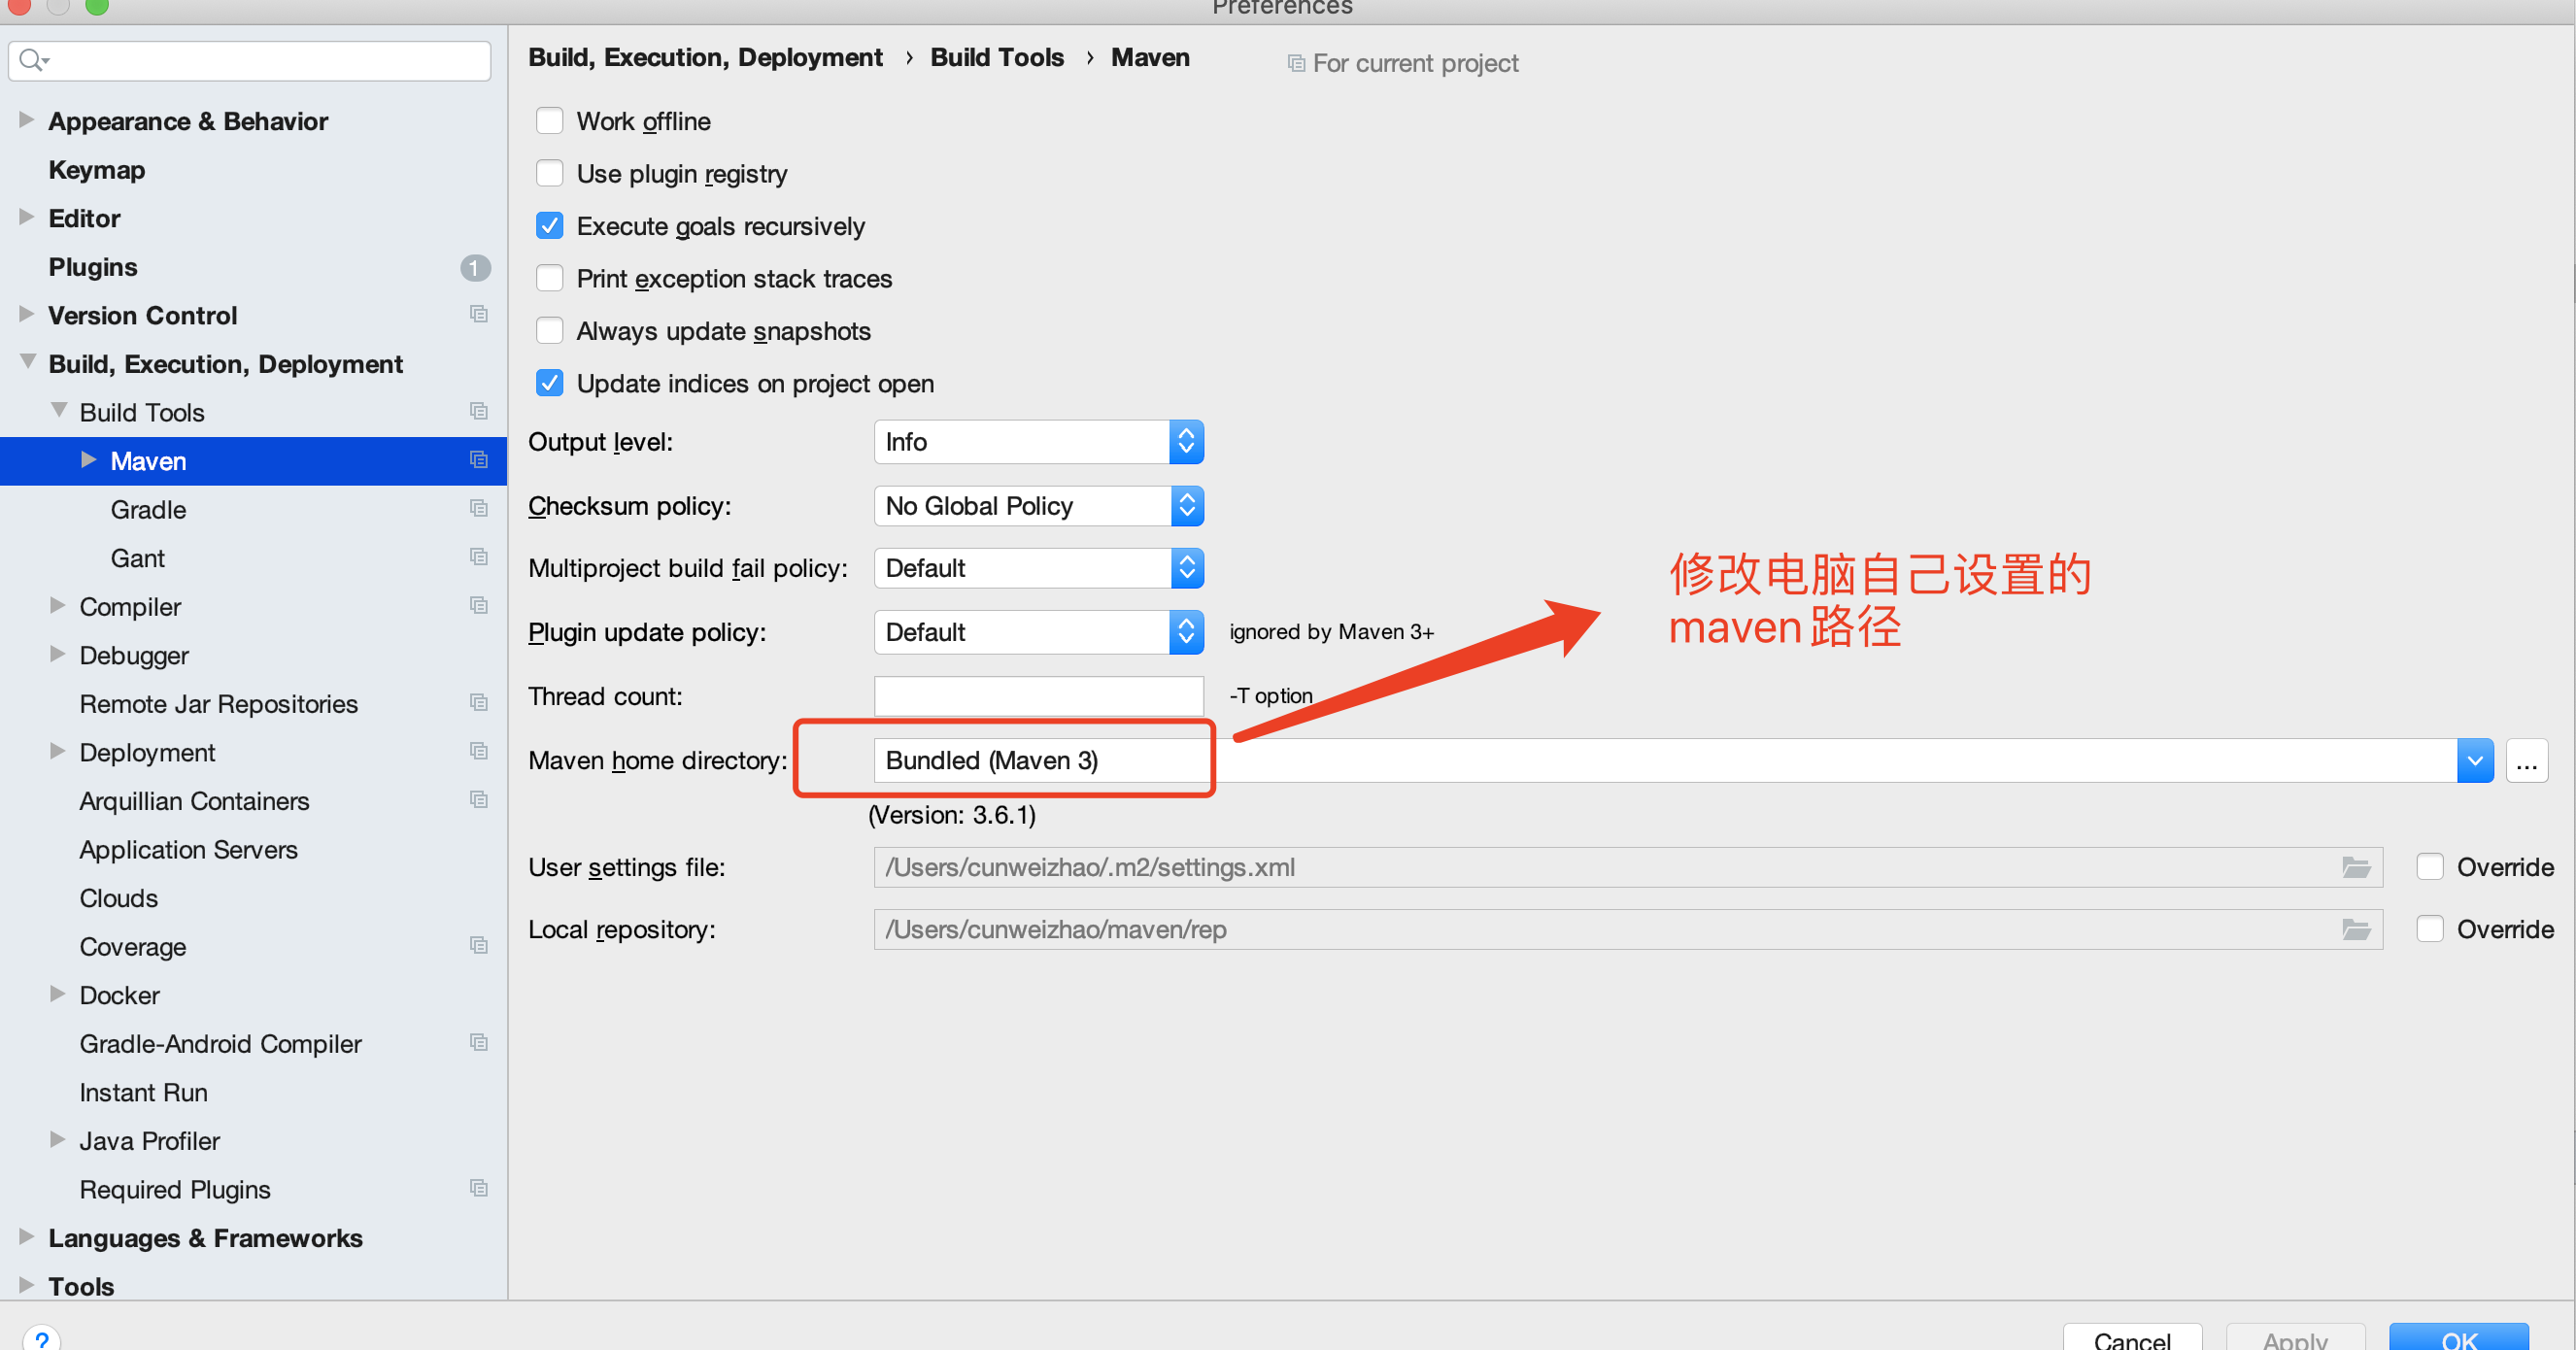This screenshot has width=2576, height=1350.
Task: Open the Keymap settings page
Action: [97, 170]
